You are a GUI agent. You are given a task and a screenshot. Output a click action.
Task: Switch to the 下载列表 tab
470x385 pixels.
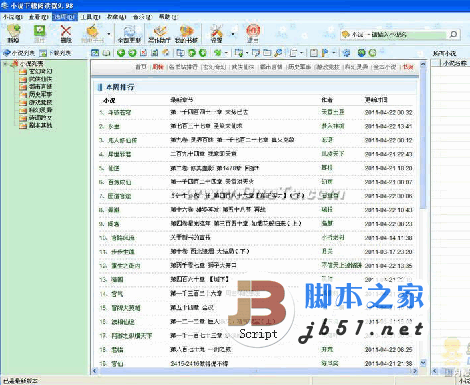pyautogui.click(x=55, y=53)
